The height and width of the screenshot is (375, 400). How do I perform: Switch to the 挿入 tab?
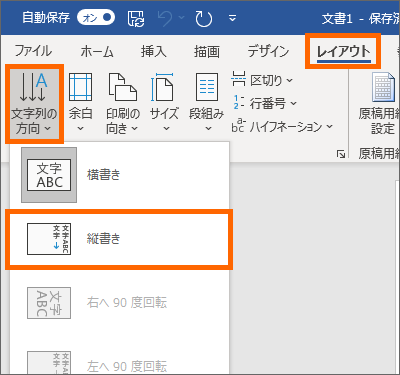[153, 51]
